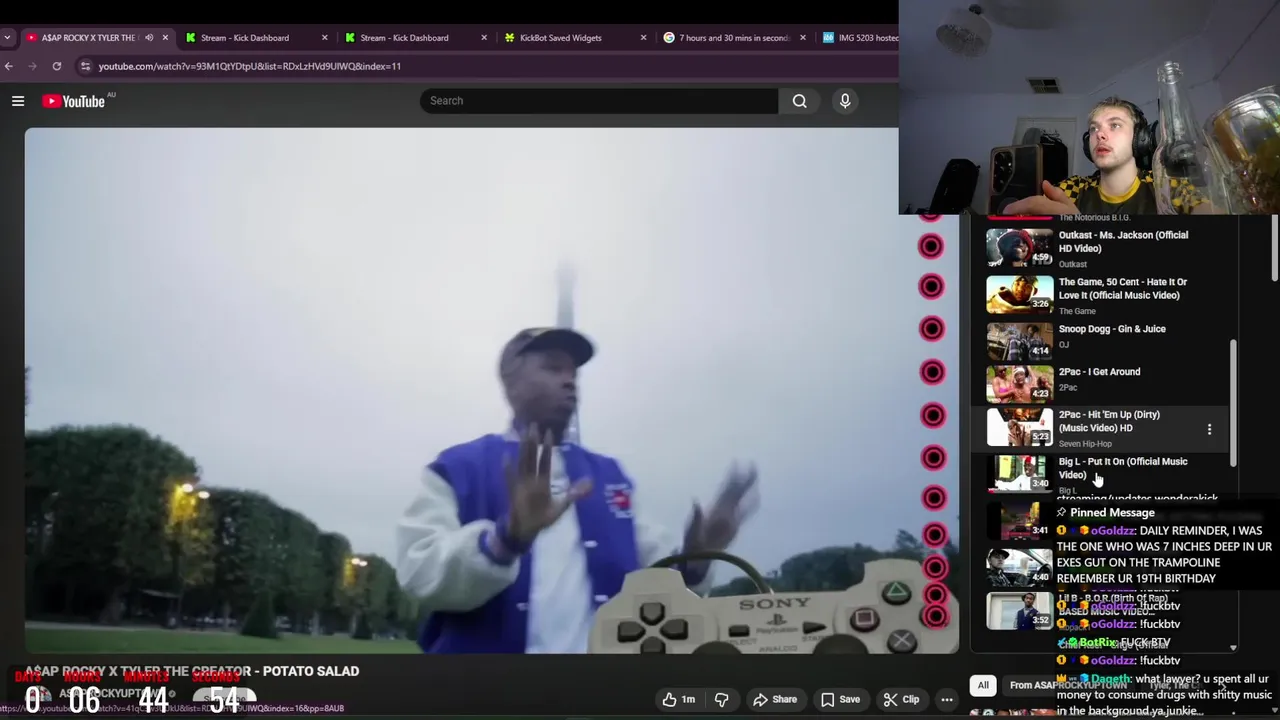This screenshot has width=1280, height=720.
Task: Open 2Pac I Get Around thumbnail
Action: (1020, 384)
